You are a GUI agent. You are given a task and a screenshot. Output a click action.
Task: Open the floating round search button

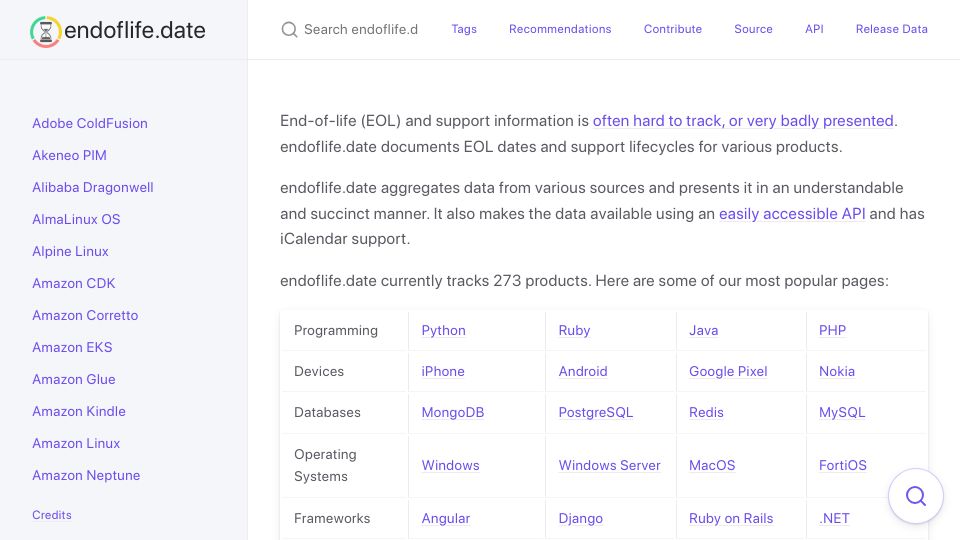pyautogui.click(x=916, y=496)
